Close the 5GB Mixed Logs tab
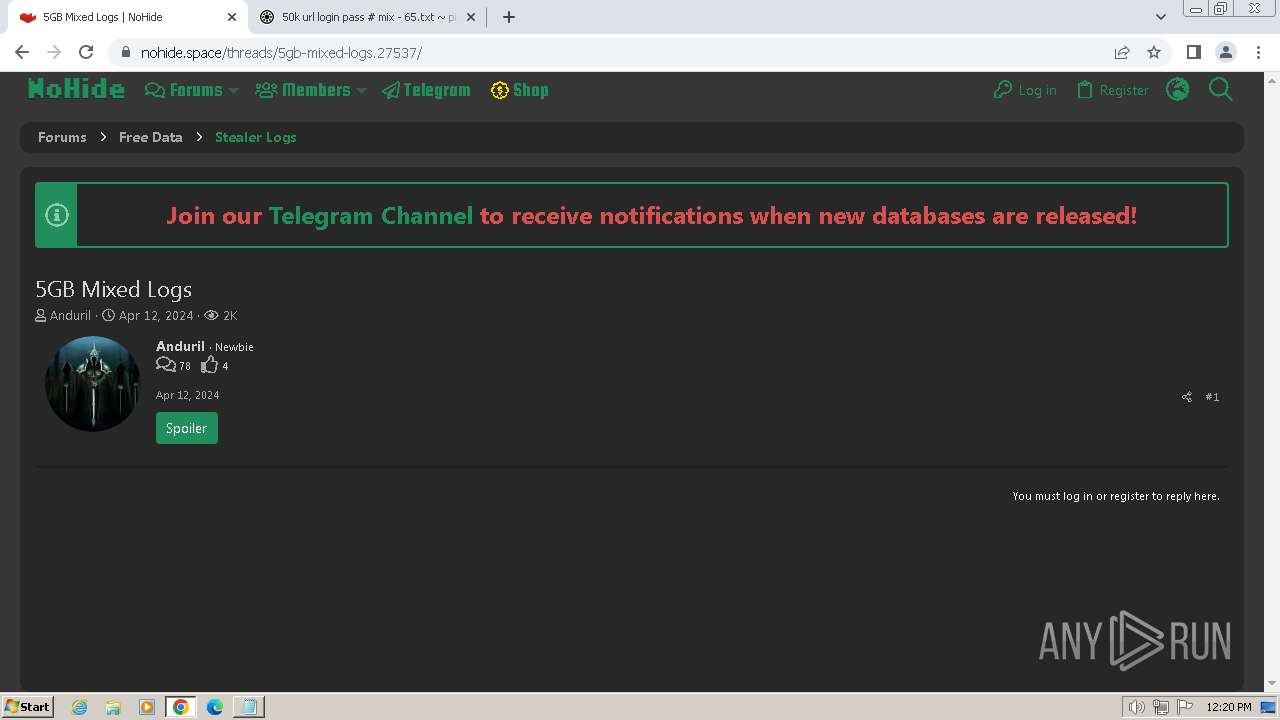Screen dimensions: 1280x720 coord(231,17)
